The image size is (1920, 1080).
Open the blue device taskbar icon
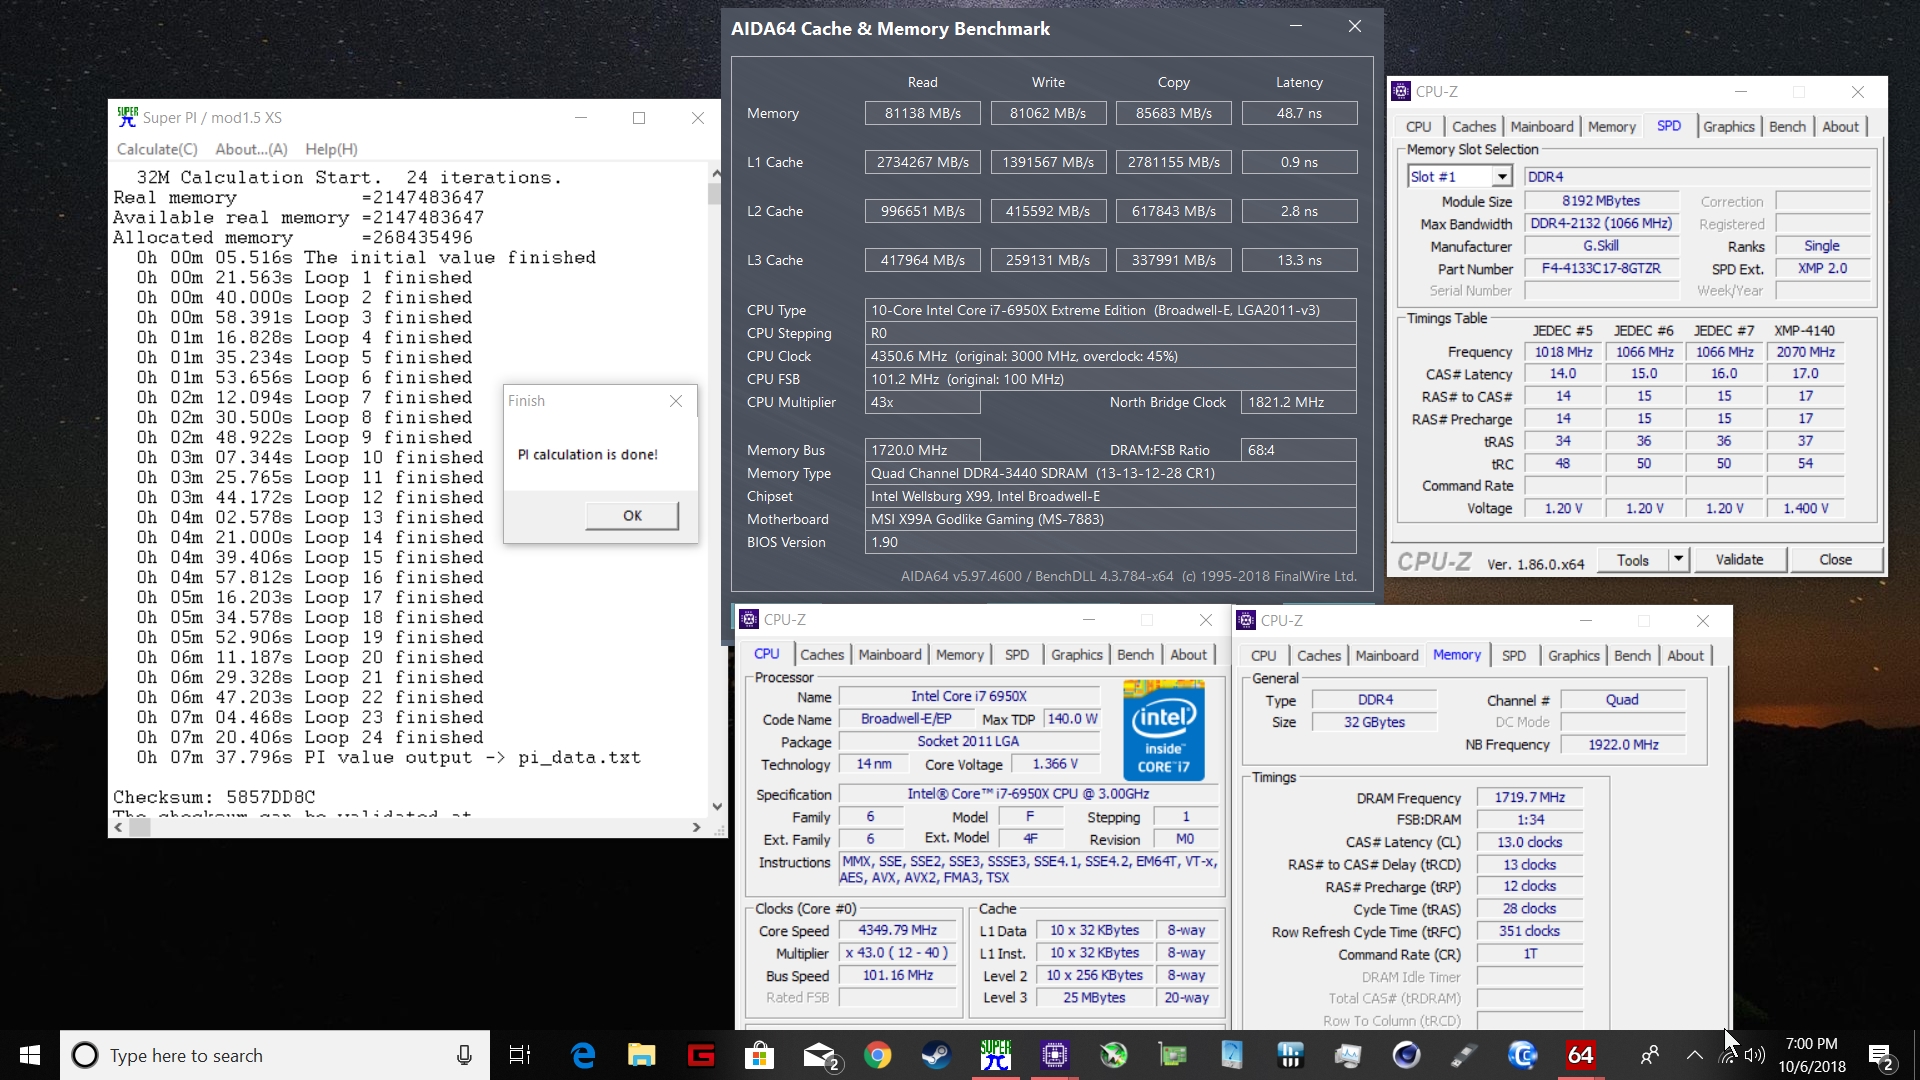(x=1231, y=1055)
